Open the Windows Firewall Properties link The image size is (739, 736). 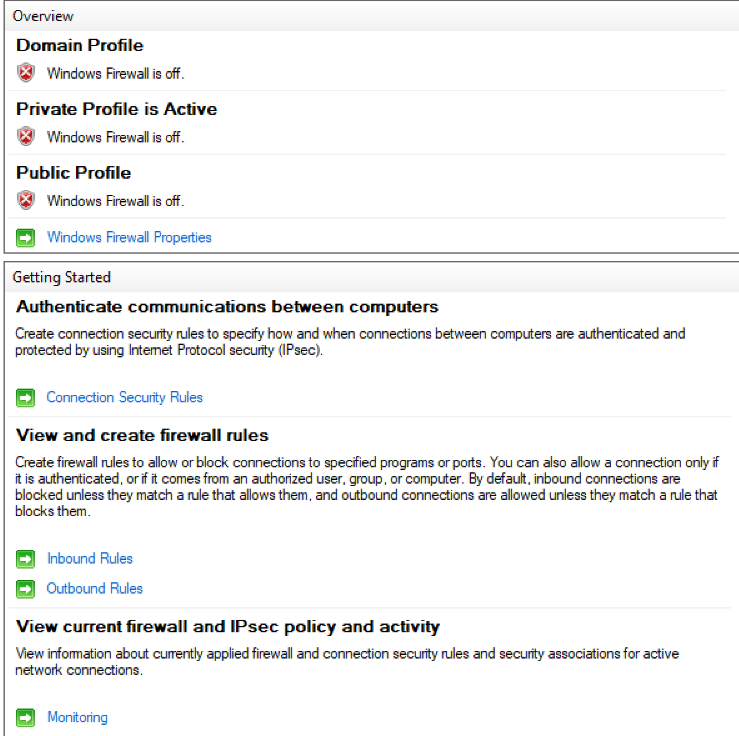coord(129,238)
